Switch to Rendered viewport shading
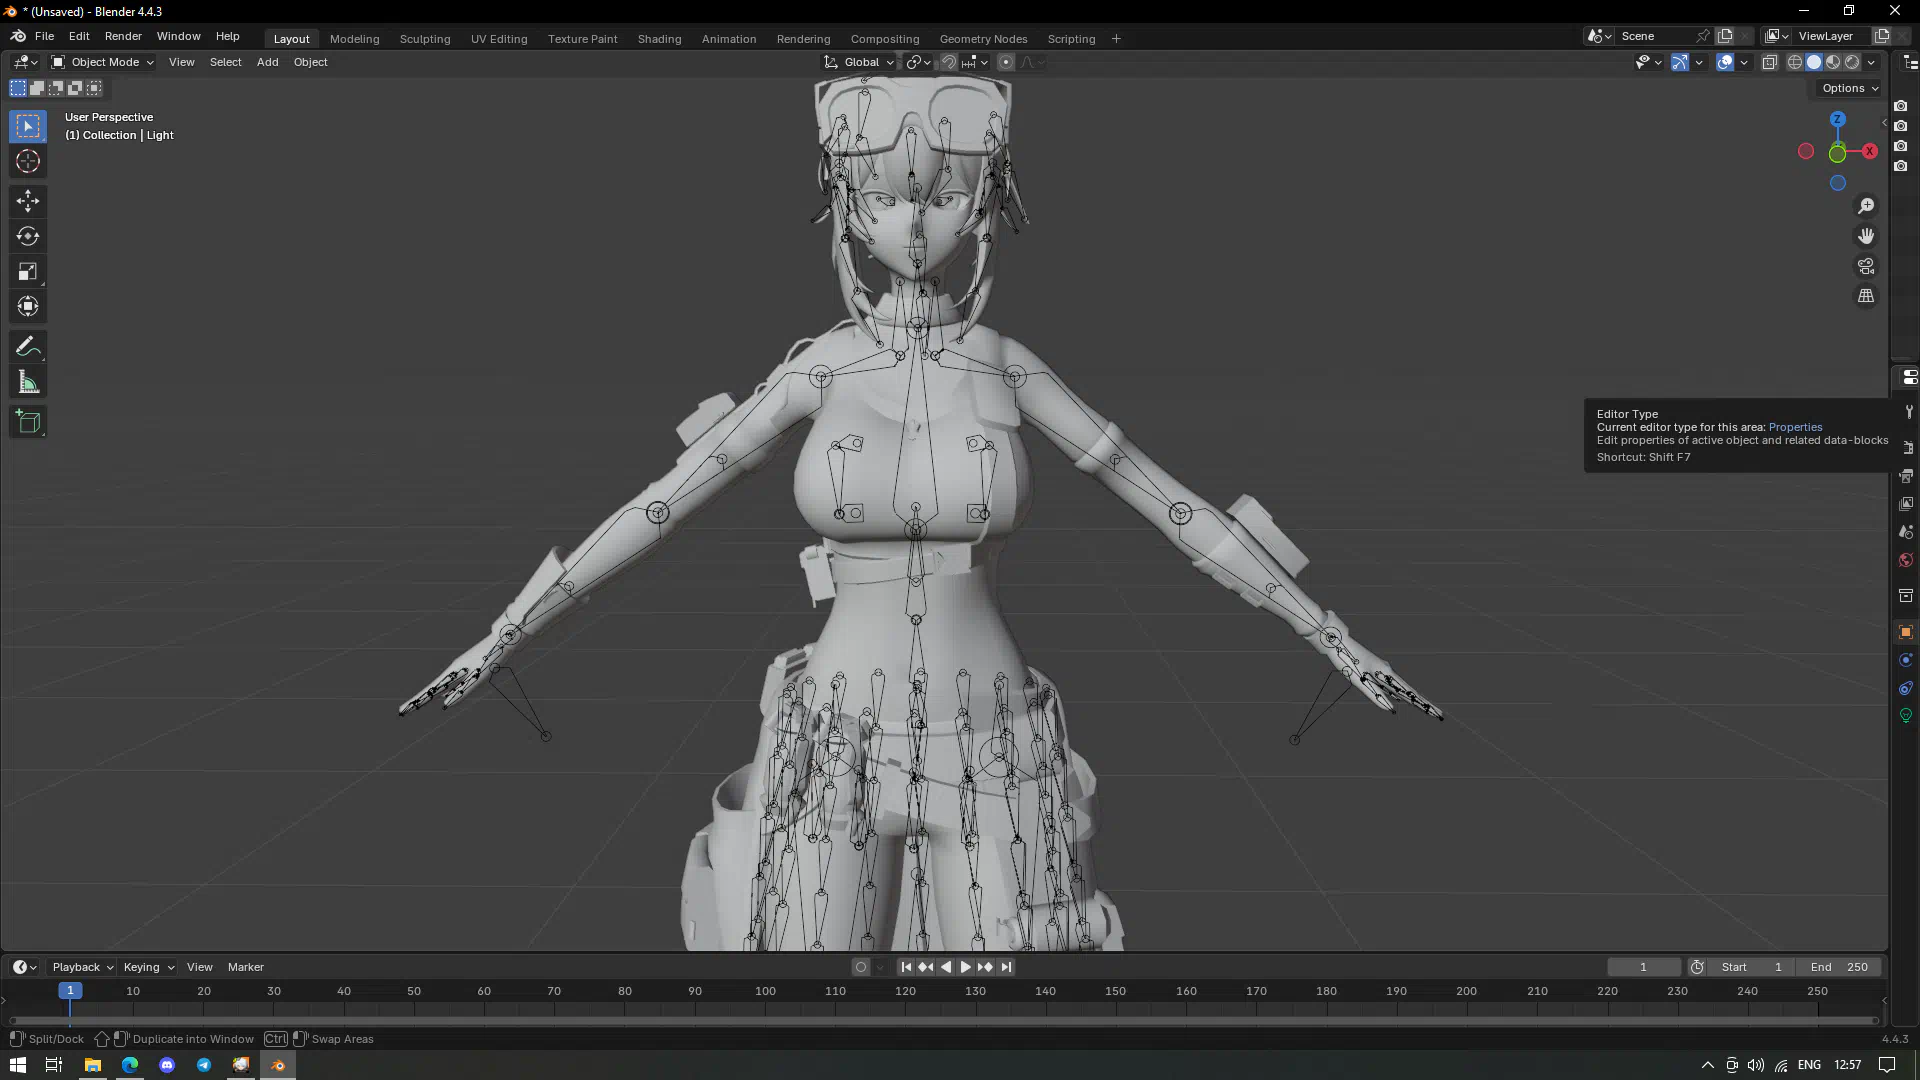 point(1852,62)
